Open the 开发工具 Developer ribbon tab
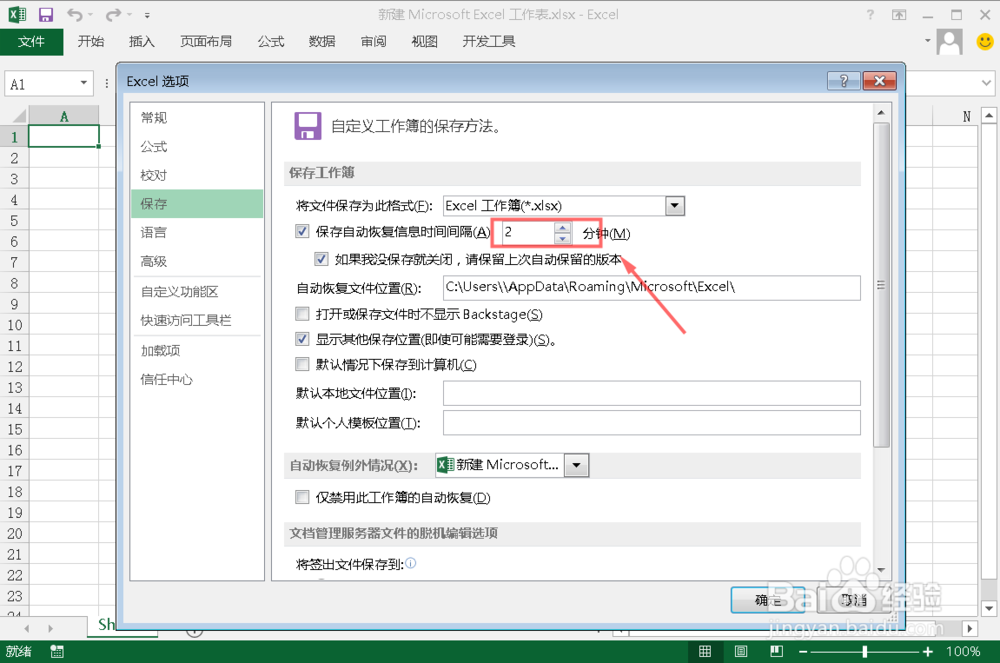The width and height of the screenshot is (1000, 663). click(489, 42)
